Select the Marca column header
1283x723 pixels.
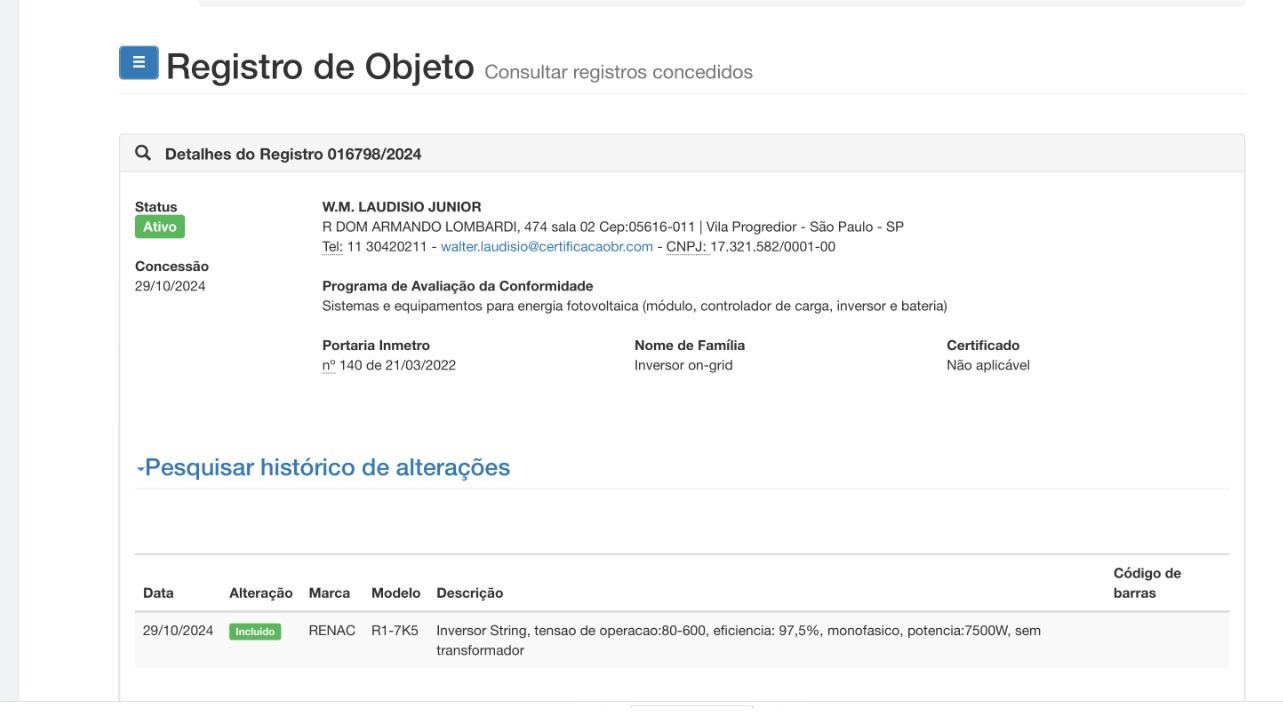point(329,593)
